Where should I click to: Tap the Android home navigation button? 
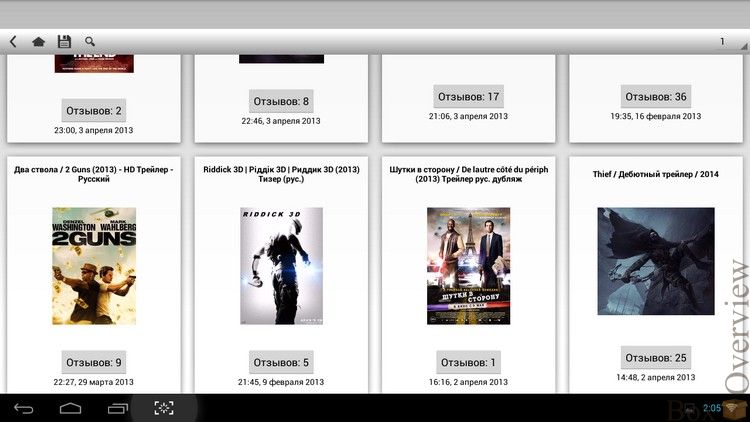pyautogui.click(x=70, y=408)
